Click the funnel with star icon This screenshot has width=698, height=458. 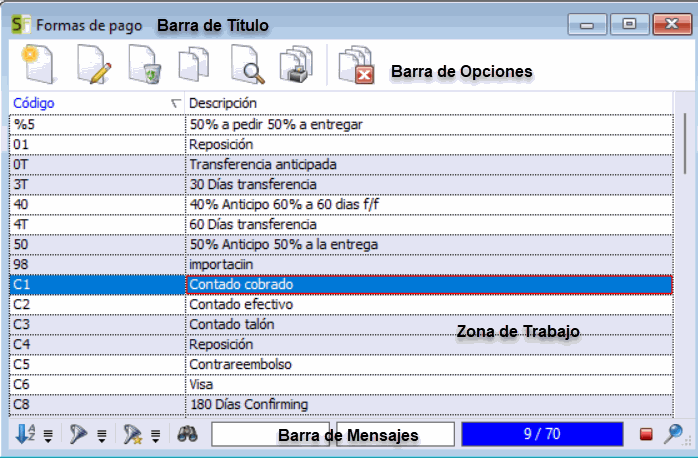pos(132,434)
